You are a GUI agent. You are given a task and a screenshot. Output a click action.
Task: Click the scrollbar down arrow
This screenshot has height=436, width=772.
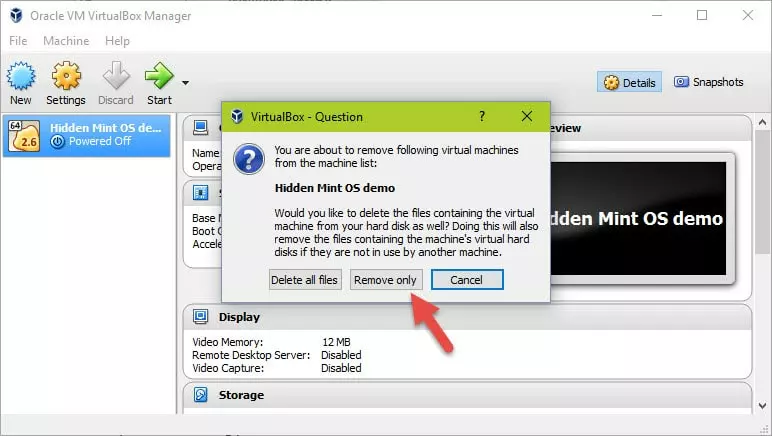[762, 406]
